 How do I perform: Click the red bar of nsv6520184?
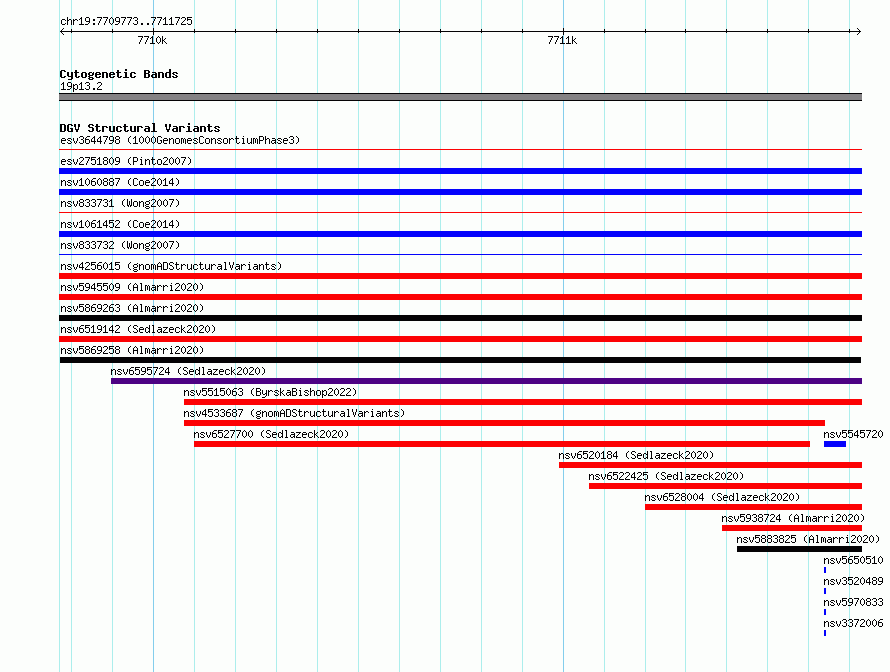click(x=710, y=465)
